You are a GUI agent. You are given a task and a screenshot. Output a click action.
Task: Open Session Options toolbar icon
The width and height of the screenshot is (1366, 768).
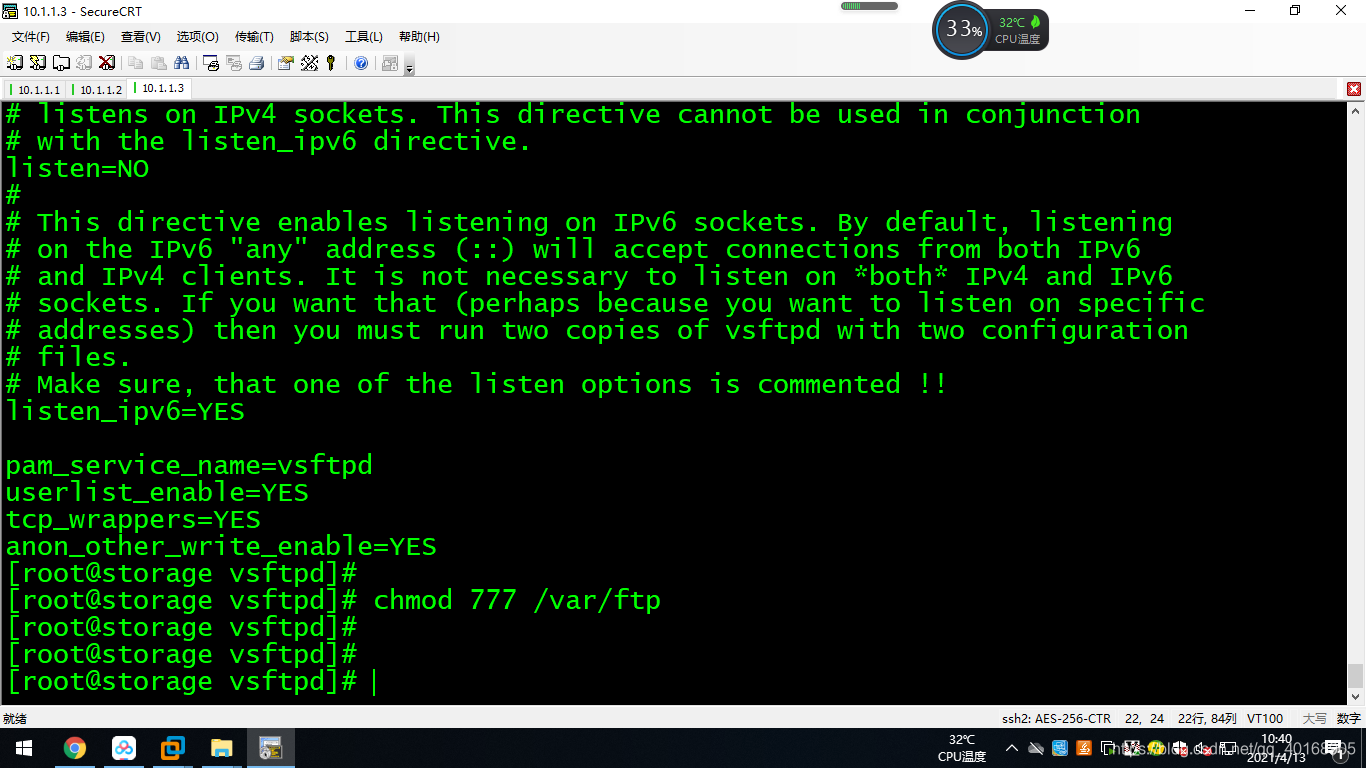pos(286,63)
